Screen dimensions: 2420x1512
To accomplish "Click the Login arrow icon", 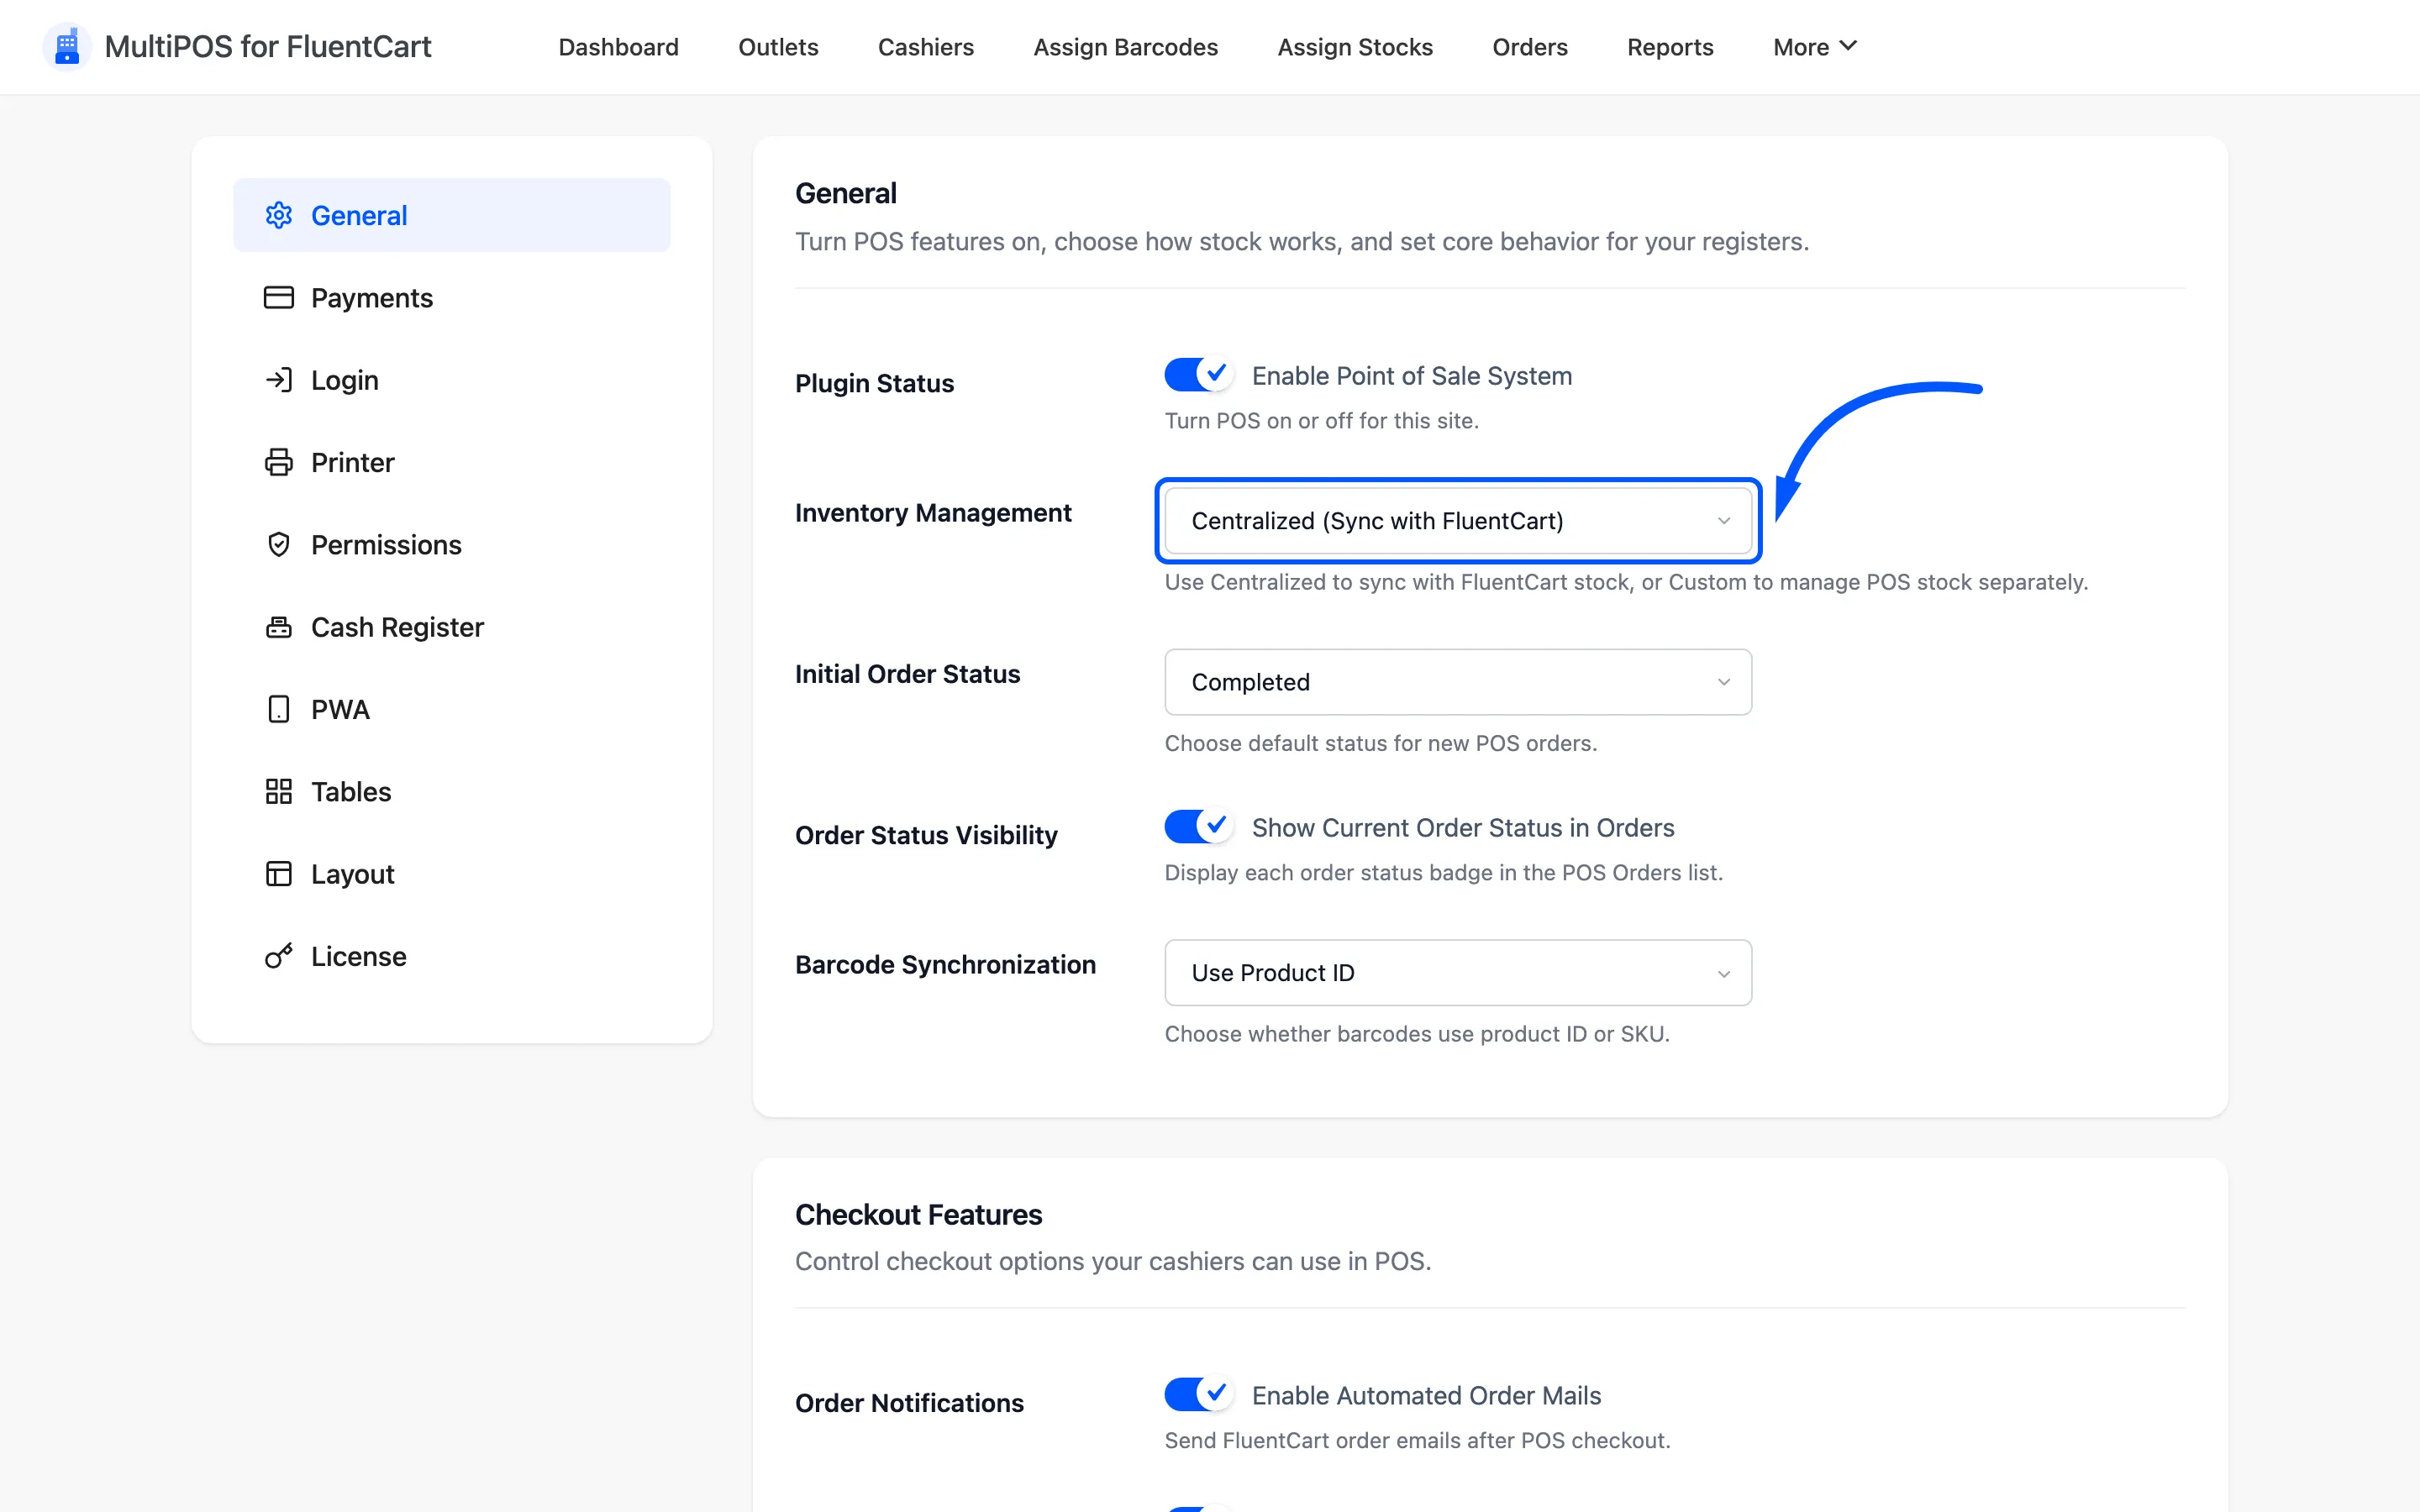I will (279, 380).
